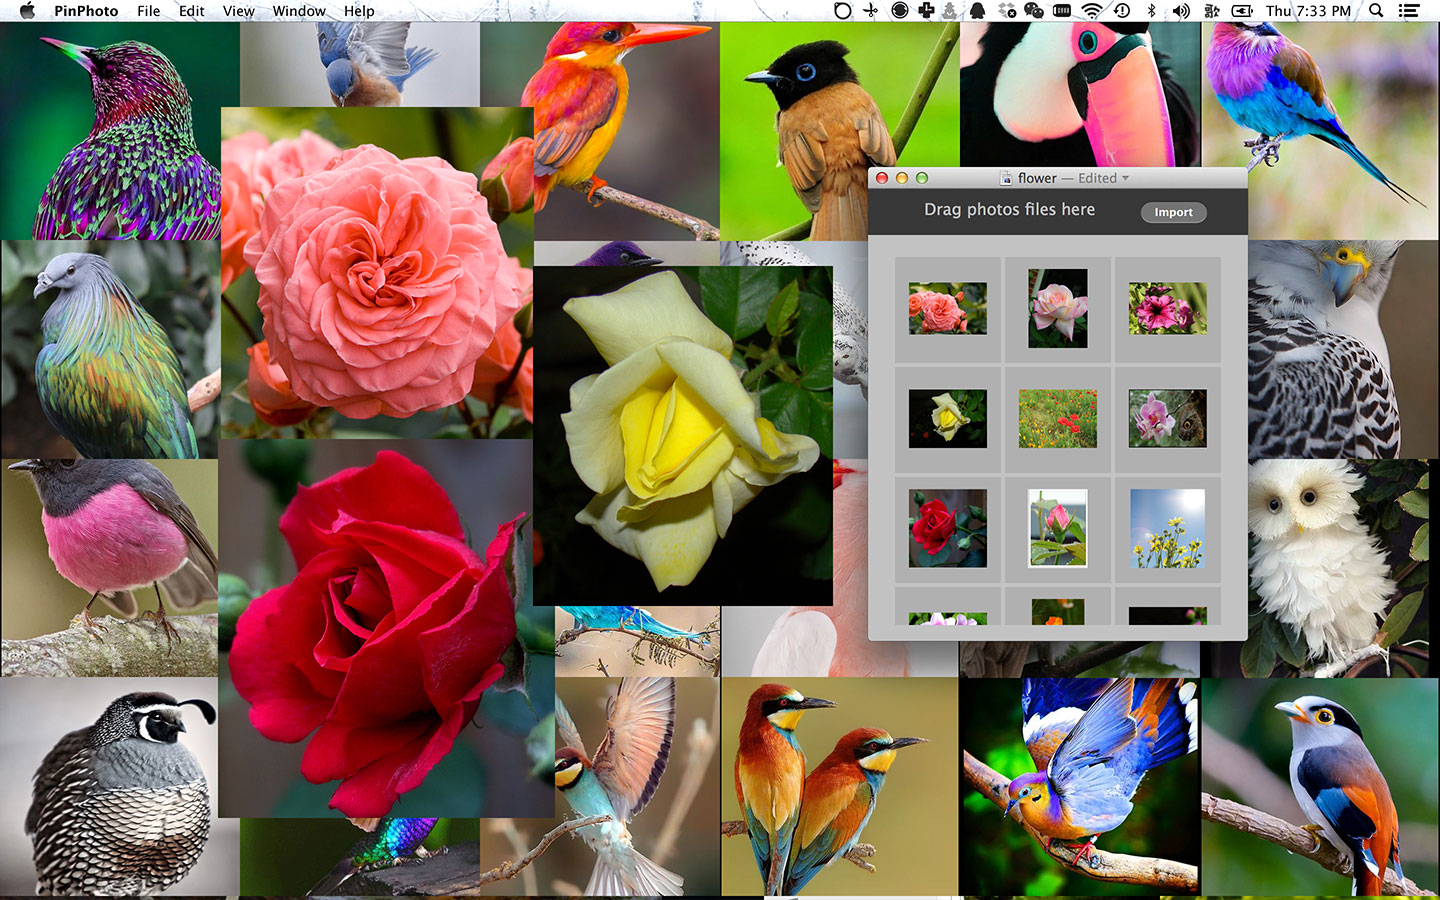Click the Import button
The height and width of the screenshot is (900, 1440).
point(1173,212)
